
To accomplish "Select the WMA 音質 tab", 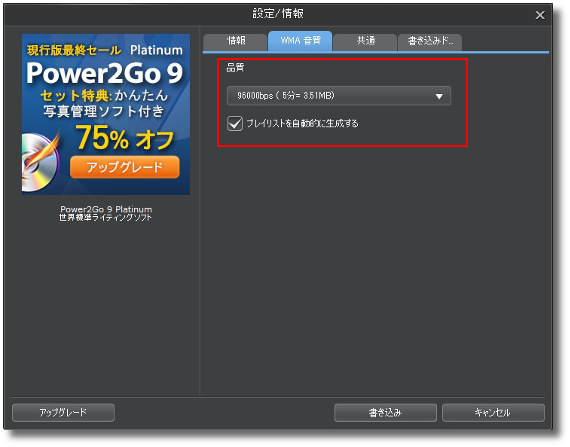I will 300,41.
